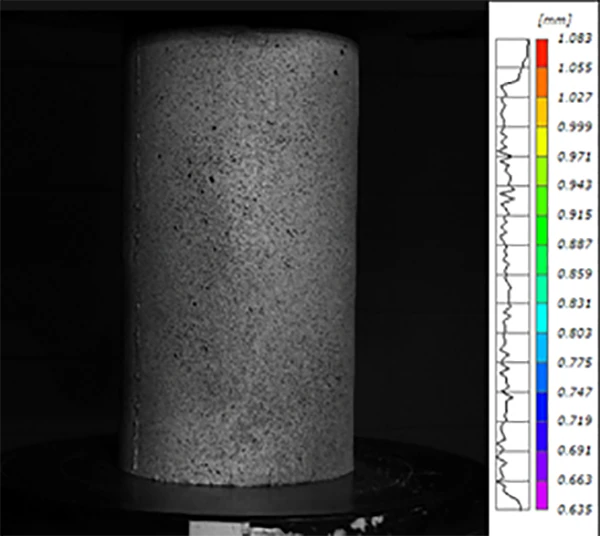The height and width of the screenshot is (536, 600).
Task: Click the histogram profile beside the color bar
Action: [513, 274]
